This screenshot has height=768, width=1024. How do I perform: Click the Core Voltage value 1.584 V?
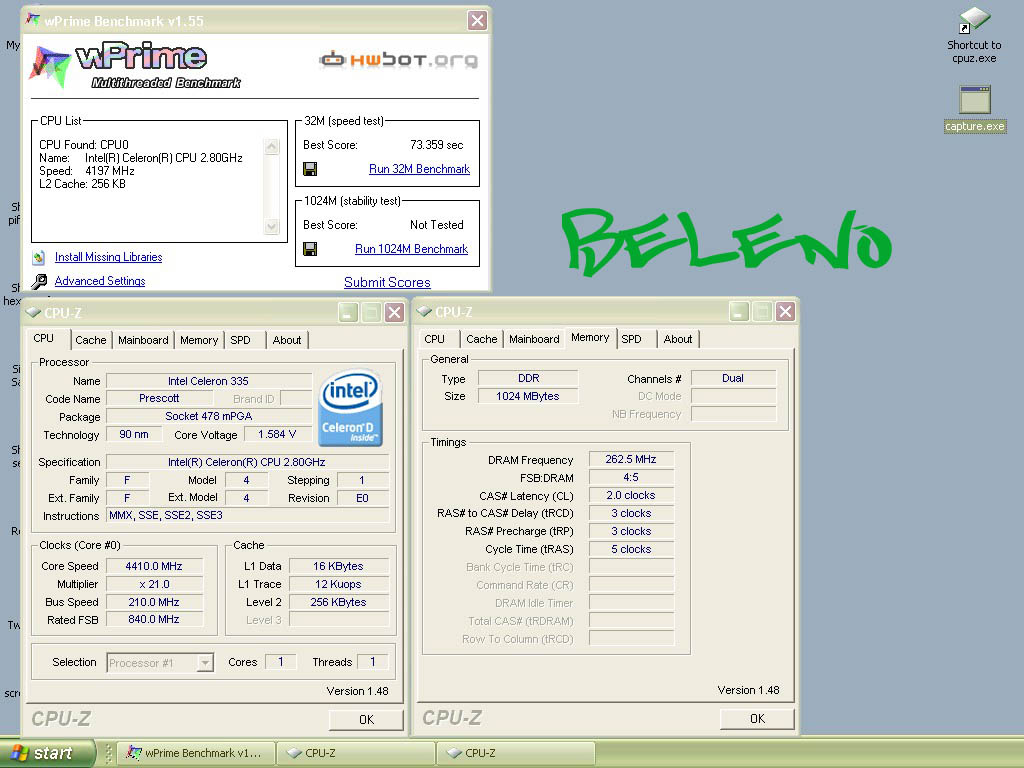[x=277, y=434]
